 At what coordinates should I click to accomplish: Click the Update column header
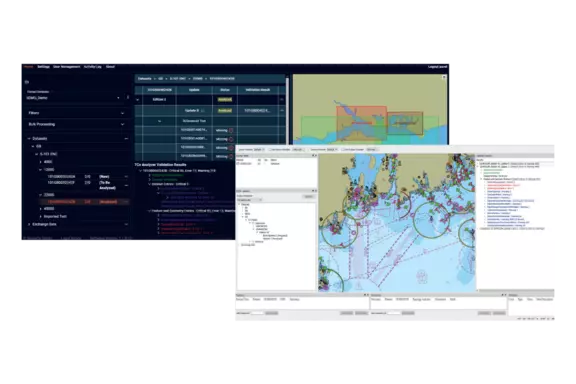coord(194,90)
